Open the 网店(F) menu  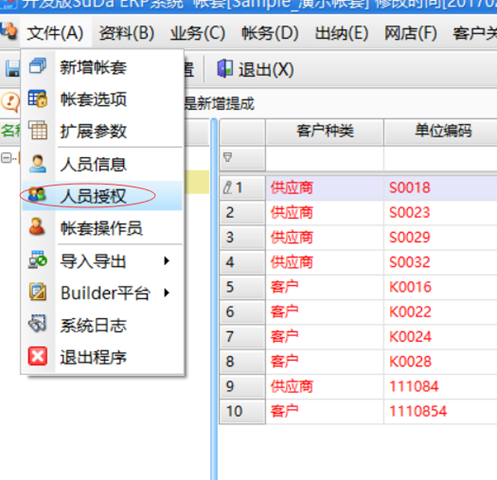(411, 33)
